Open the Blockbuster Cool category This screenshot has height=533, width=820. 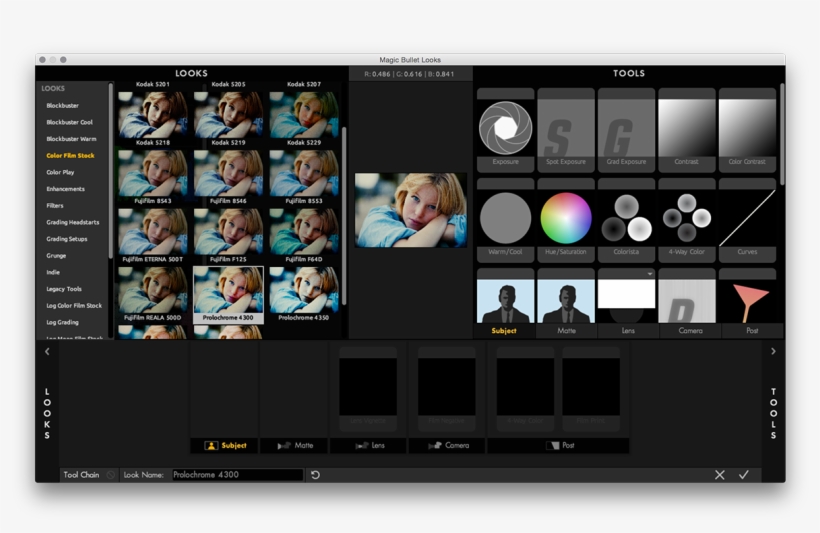coord(70,122)
